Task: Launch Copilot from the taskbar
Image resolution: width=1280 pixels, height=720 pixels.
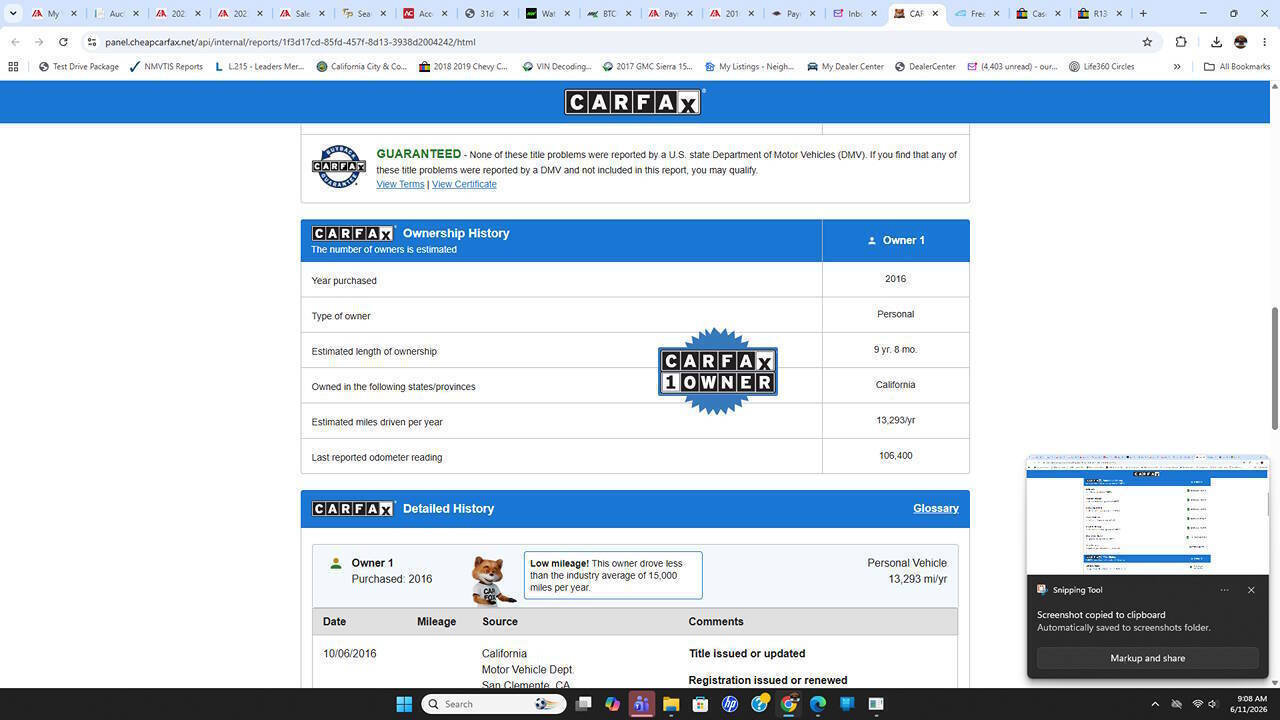Action: click(613, 704)
